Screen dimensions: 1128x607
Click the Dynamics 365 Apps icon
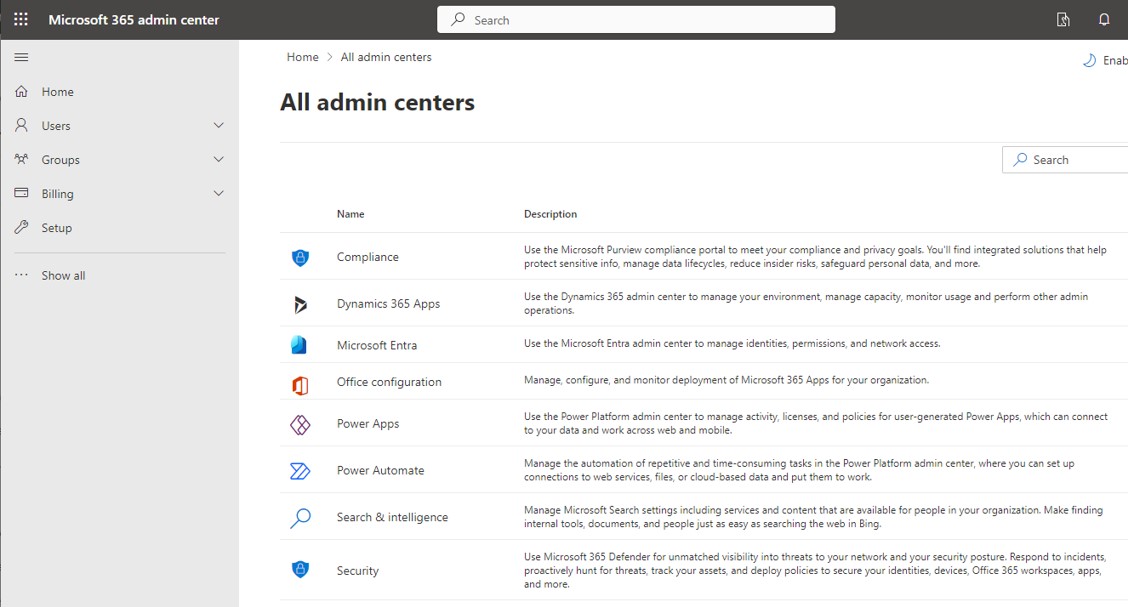(x=300, y=304)
